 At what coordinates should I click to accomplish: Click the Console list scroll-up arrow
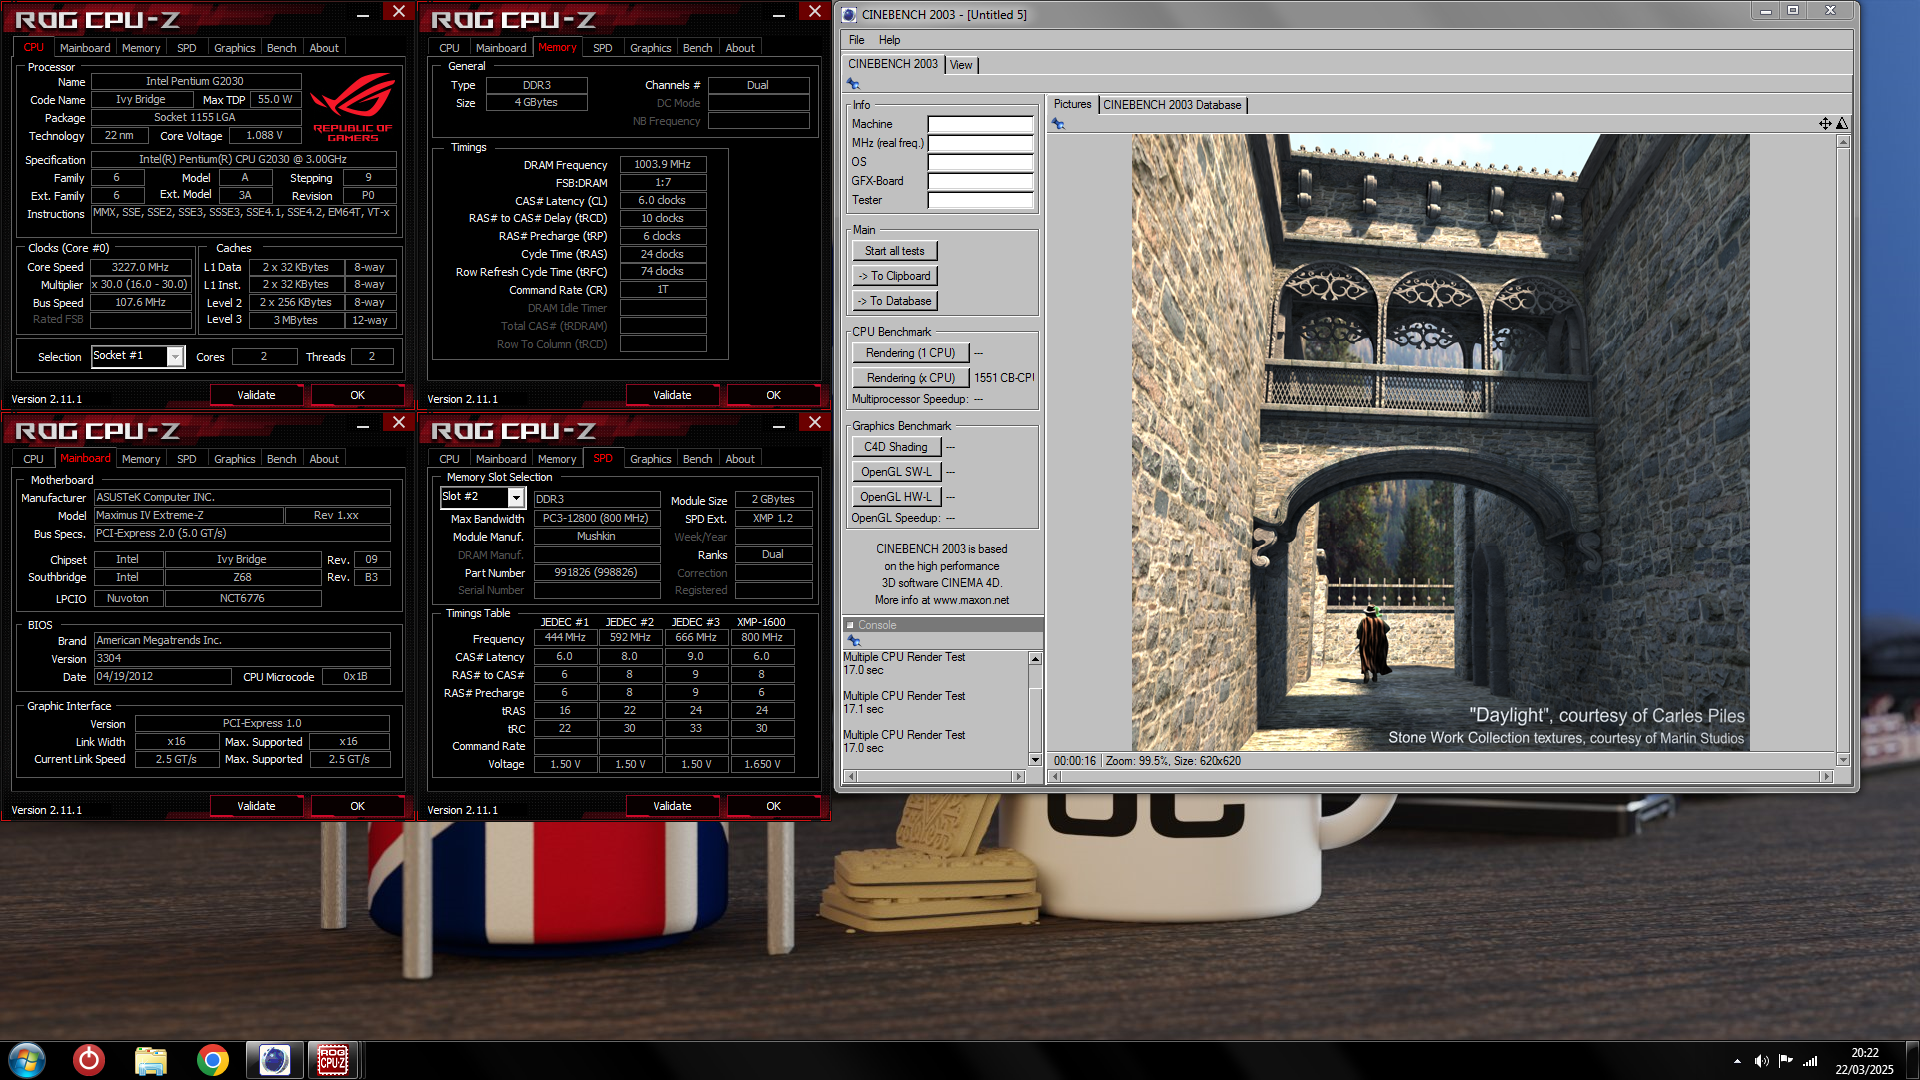click(x=1035, y=658)
